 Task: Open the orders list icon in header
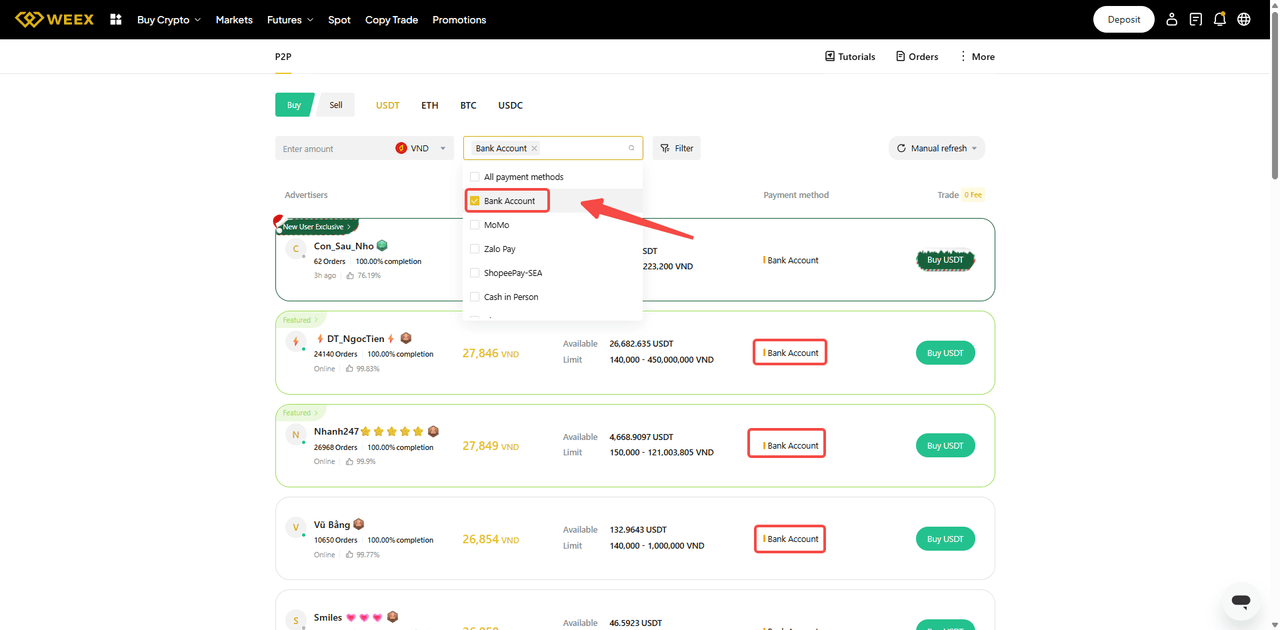[1195, 19]
